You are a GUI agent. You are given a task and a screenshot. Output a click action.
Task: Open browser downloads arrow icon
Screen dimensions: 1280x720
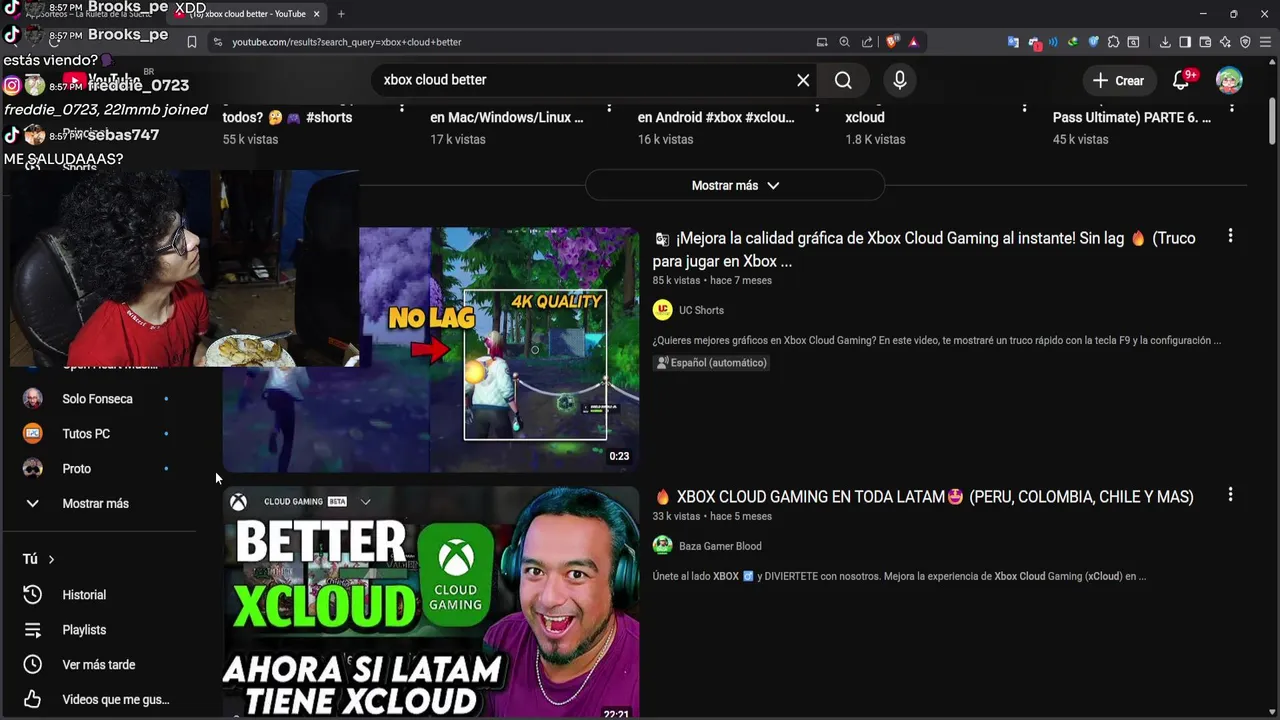pyautogui.click(x=1165, y=42)
